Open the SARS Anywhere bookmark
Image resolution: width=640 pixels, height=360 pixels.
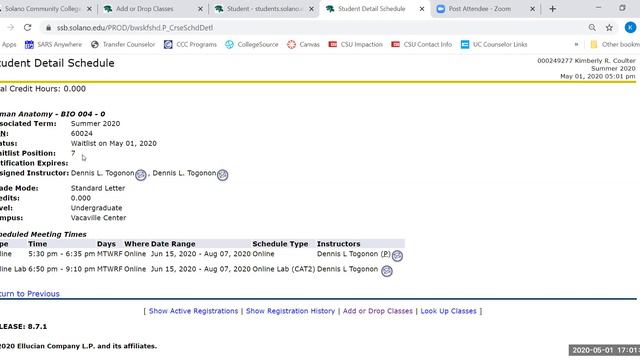pyautogui.click(x=53, y=44)
